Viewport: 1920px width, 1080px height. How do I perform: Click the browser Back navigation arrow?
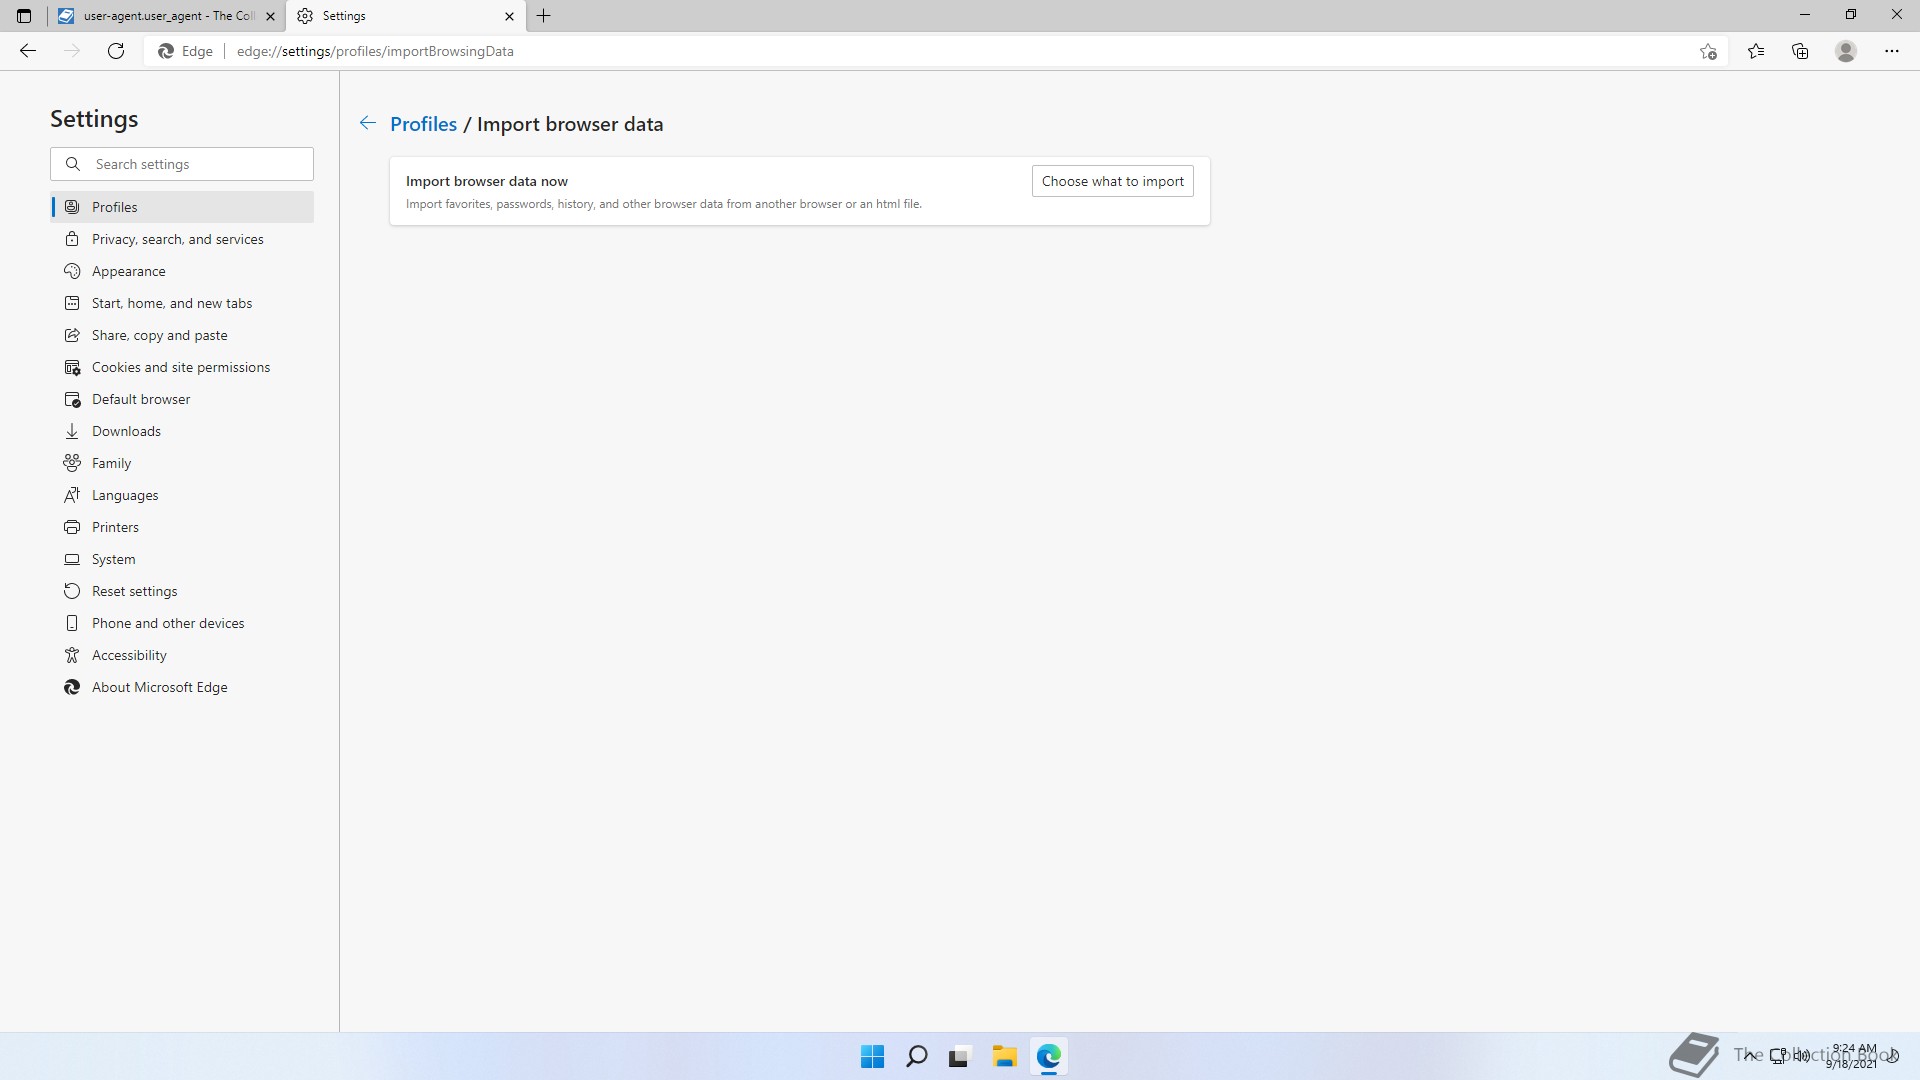pyautogui.click(x=28, y=51)
